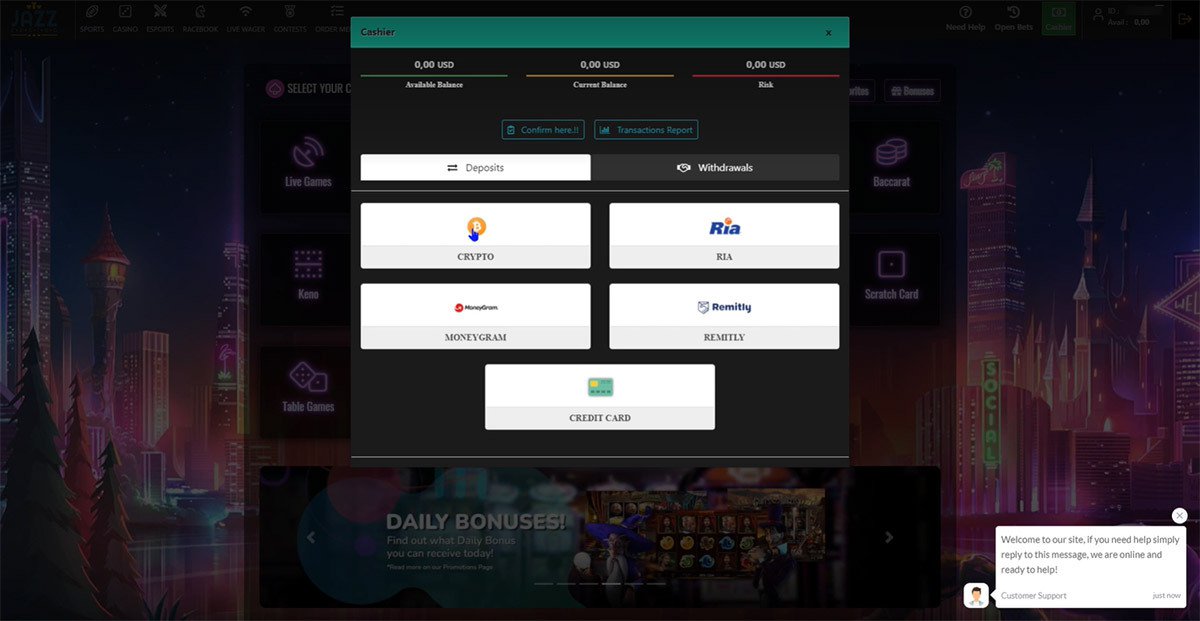Image resolution: width=1200 pixels, height=621 pixels.
Task: Open the Baccarat category
Action: pos(891,167)
